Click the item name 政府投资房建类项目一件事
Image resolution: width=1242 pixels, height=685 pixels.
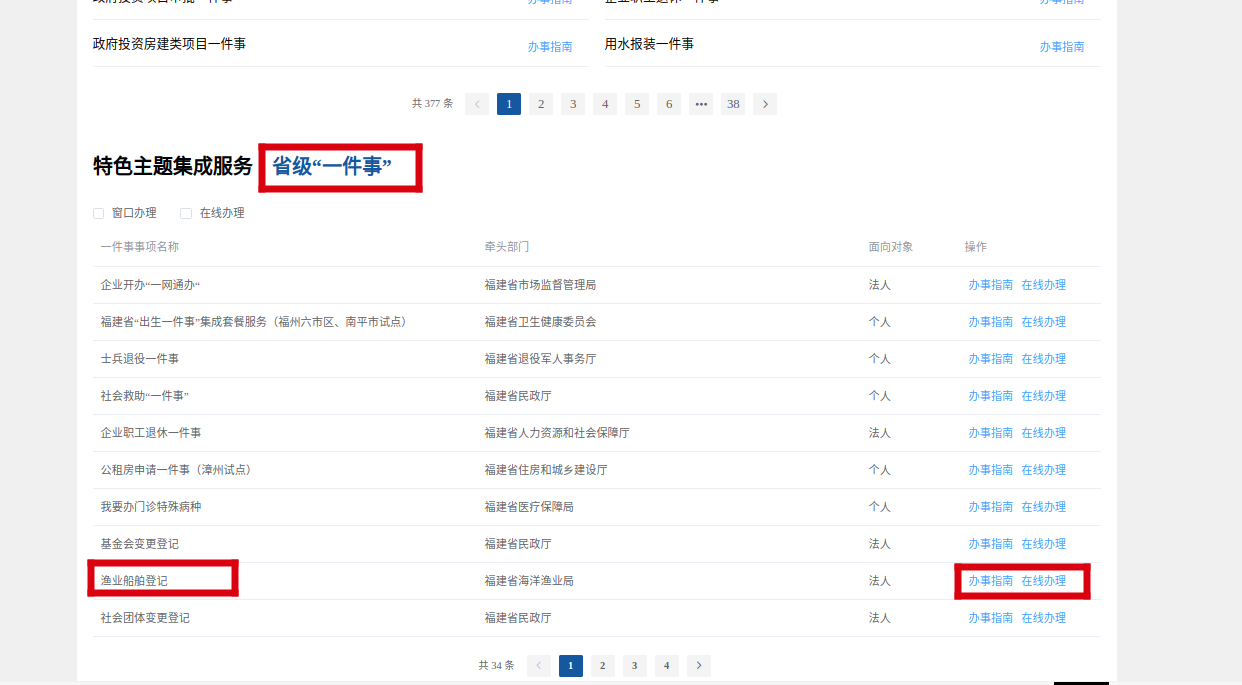(x=169, y=44)
